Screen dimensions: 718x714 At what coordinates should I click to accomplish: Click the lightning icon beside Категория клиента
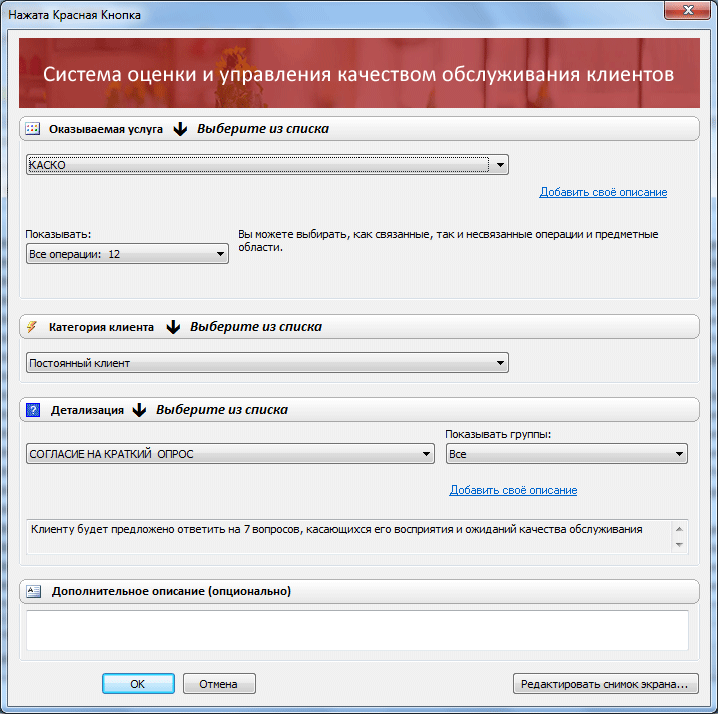[x=32, y=327]
